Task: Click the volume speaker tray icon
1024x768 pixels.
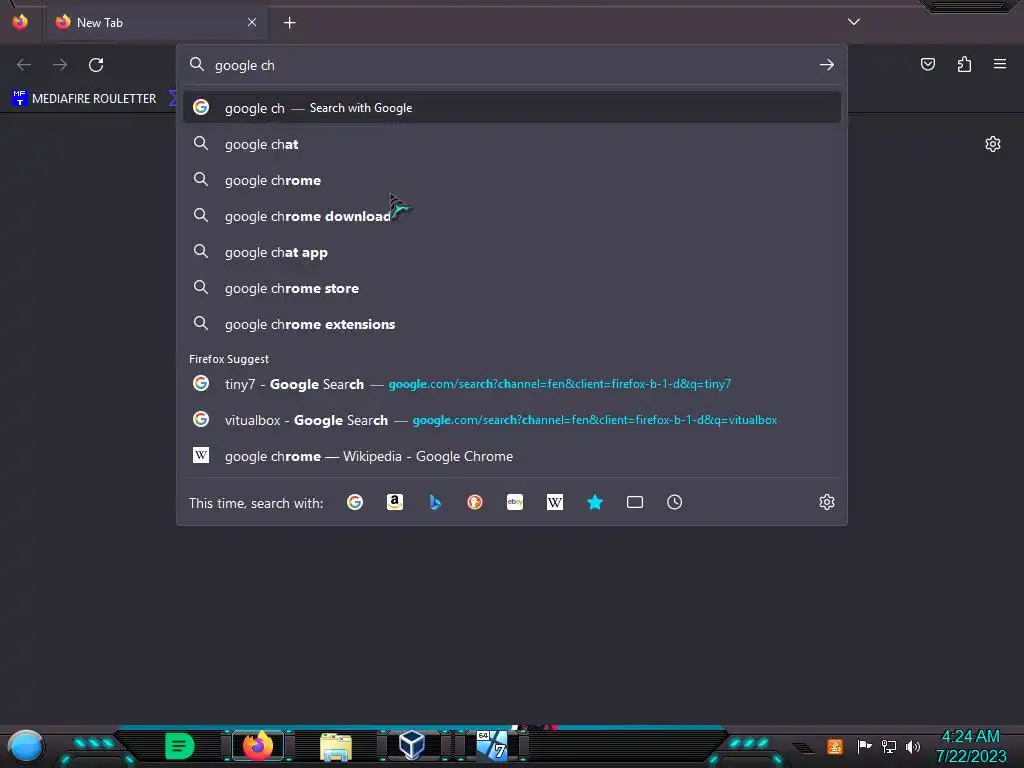Action: tap(912, 746)
